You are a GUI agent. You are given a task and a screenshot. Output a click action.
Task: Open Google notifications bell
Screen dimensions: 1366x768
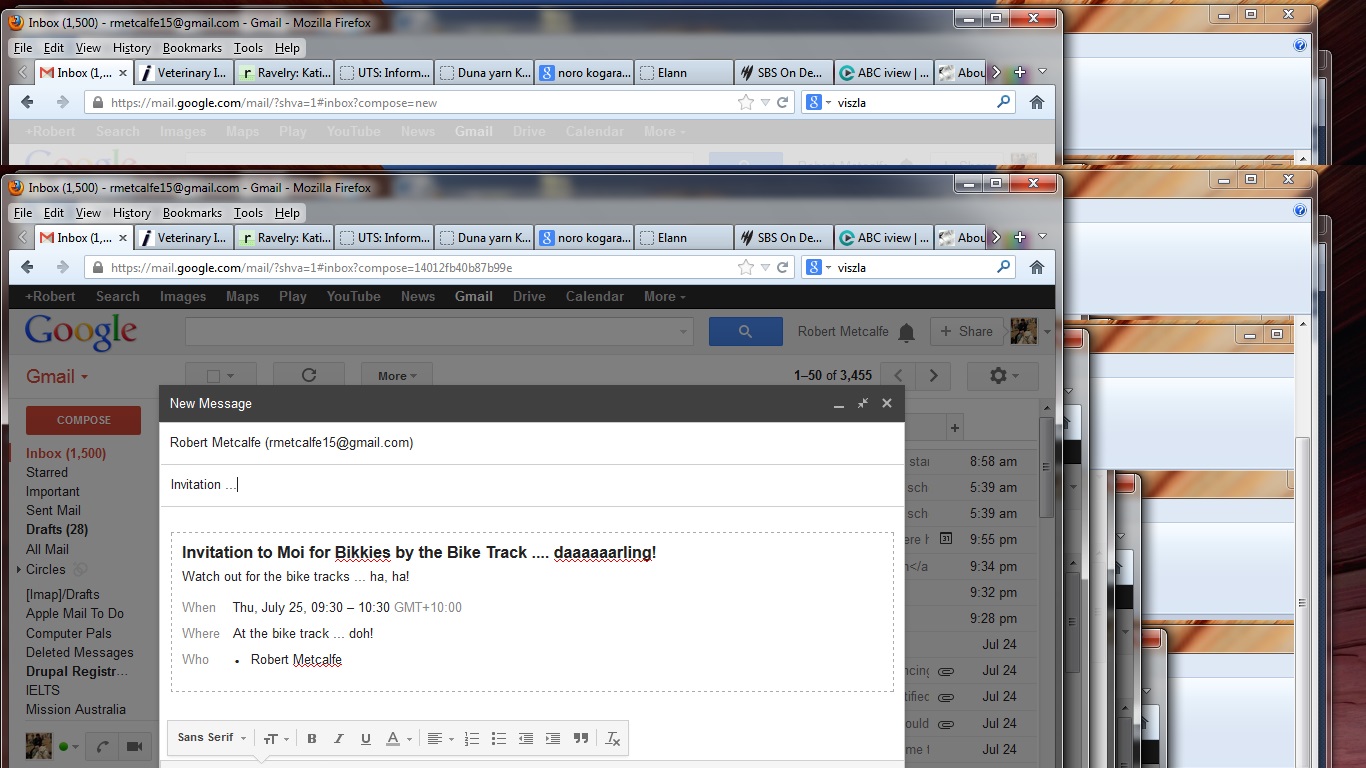click(906, 332)
